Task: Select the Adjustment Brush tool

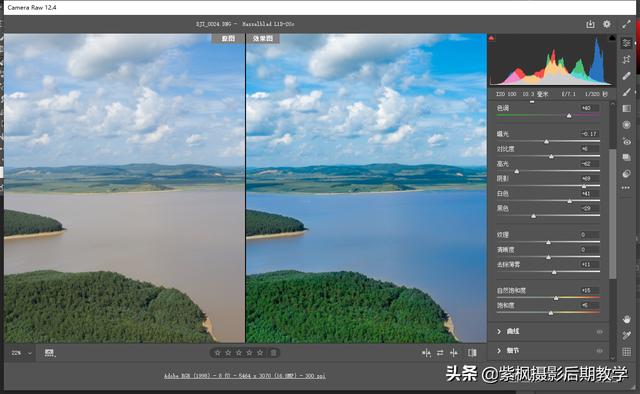Action: click(627, 92)
